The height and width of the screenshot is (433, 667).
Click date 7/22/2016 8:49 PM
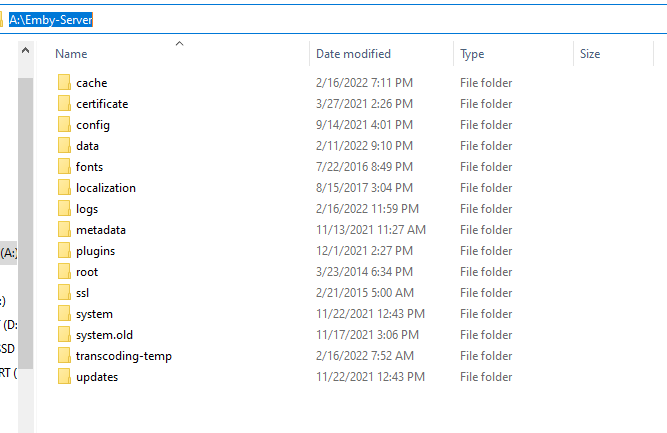[364, 167]
